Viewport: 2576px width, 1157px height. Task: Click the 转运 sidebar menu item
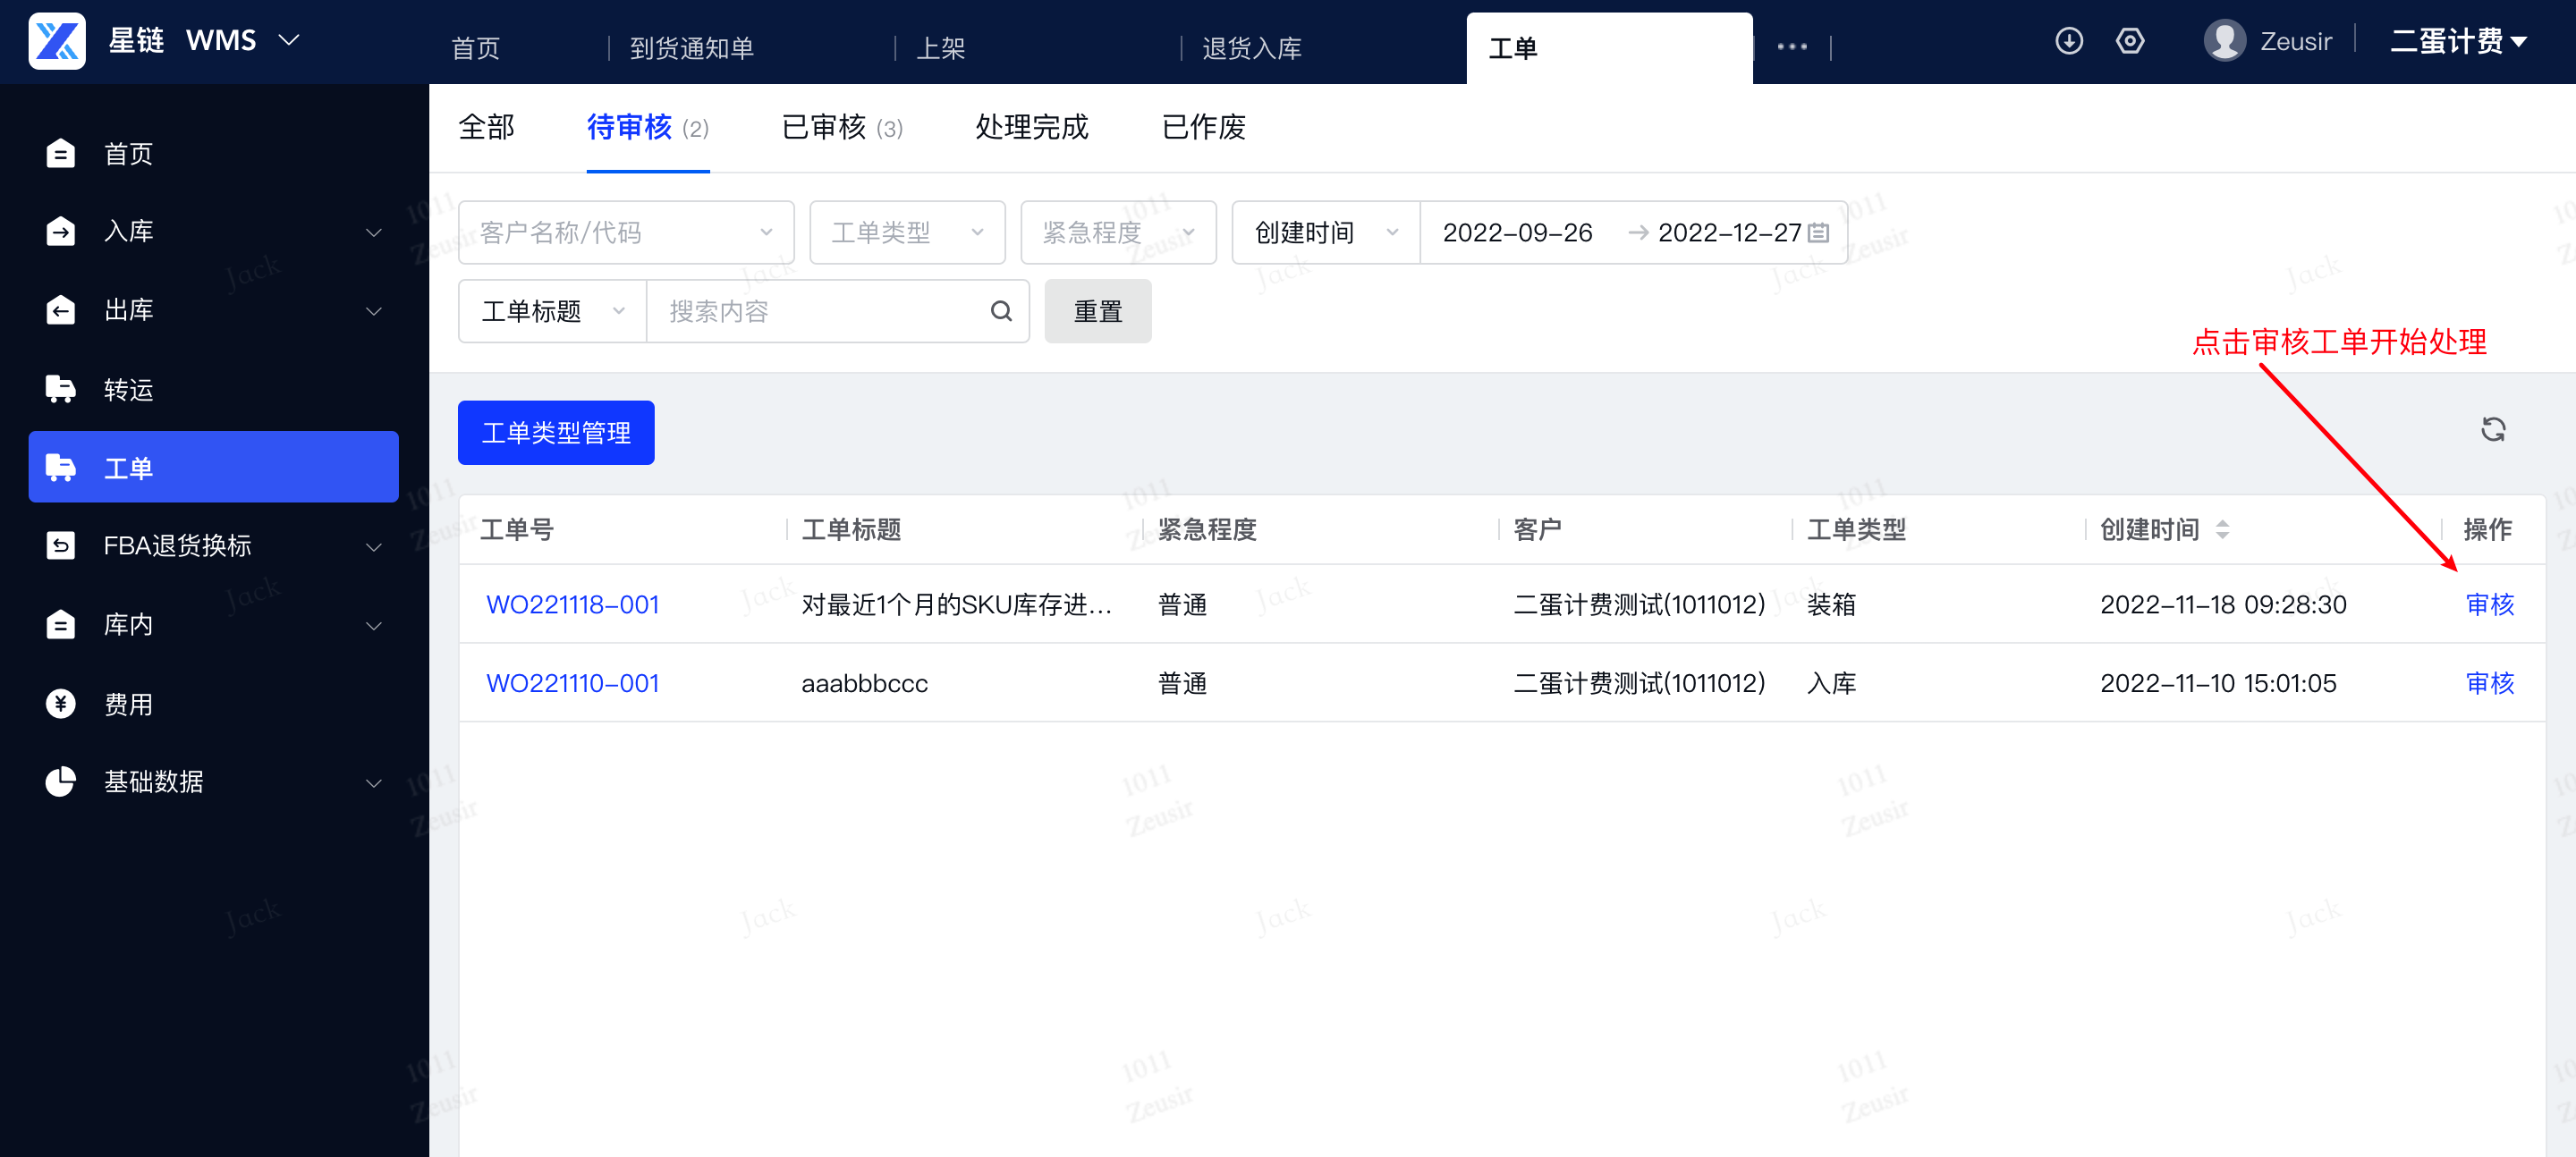point(214,389)
